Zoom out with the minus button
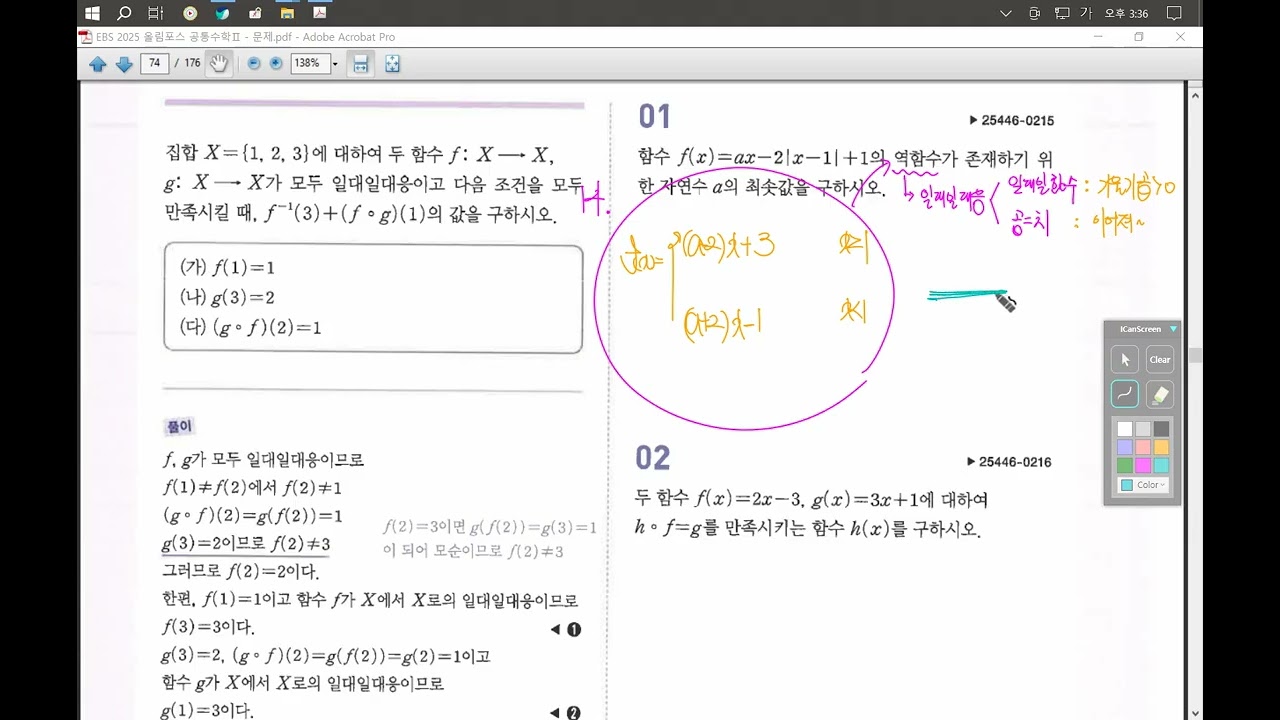This screenshot has height=720, width=1280. coord(254,63)
